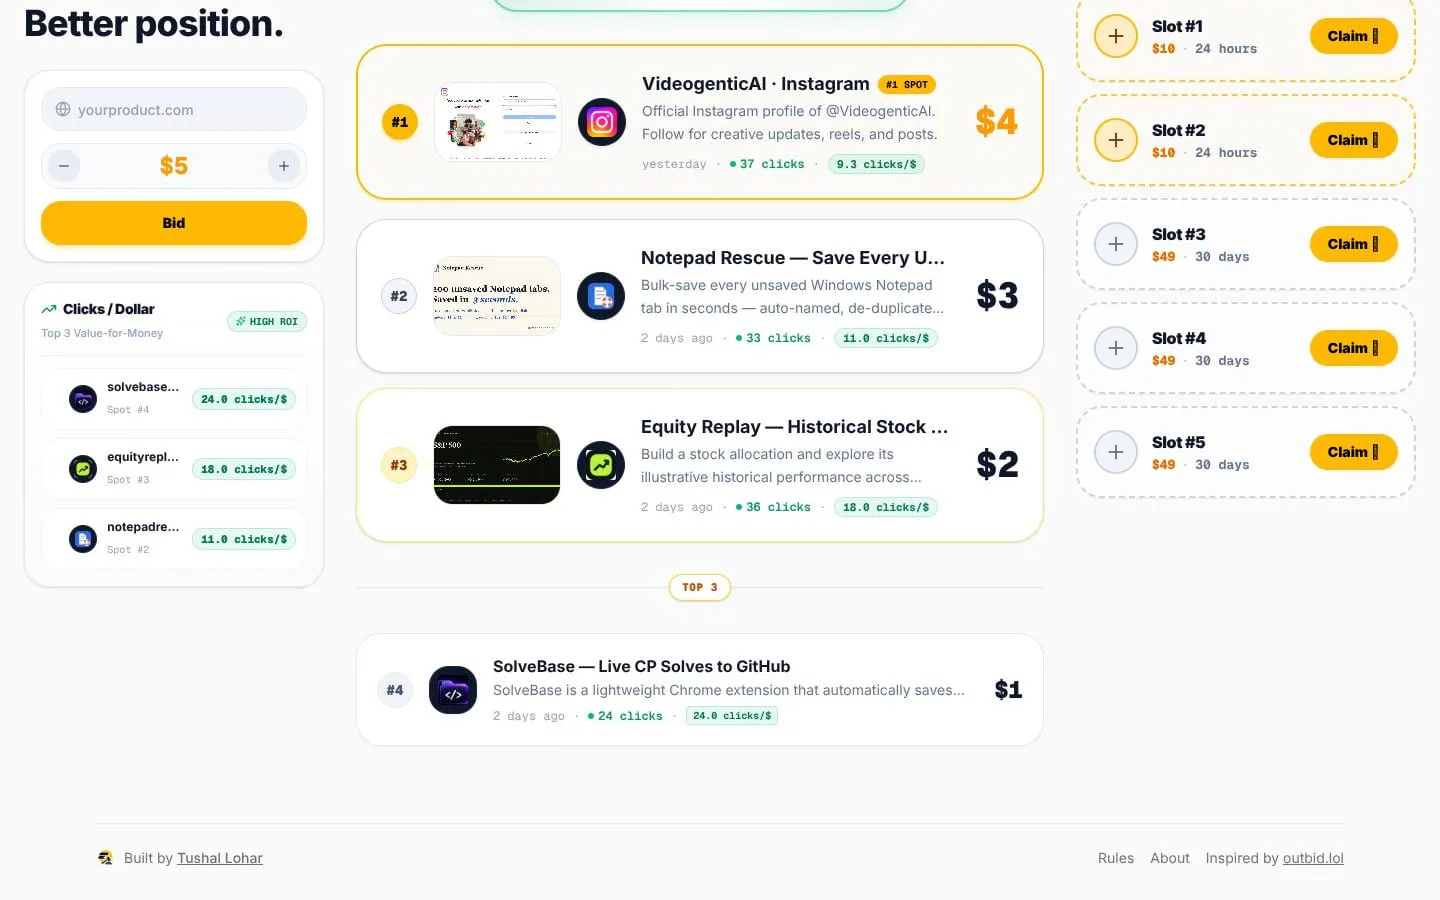Open the Notepad Rescue preview thumbnail
Viewport: 1440px width, 900px height.
pos(497,296)
